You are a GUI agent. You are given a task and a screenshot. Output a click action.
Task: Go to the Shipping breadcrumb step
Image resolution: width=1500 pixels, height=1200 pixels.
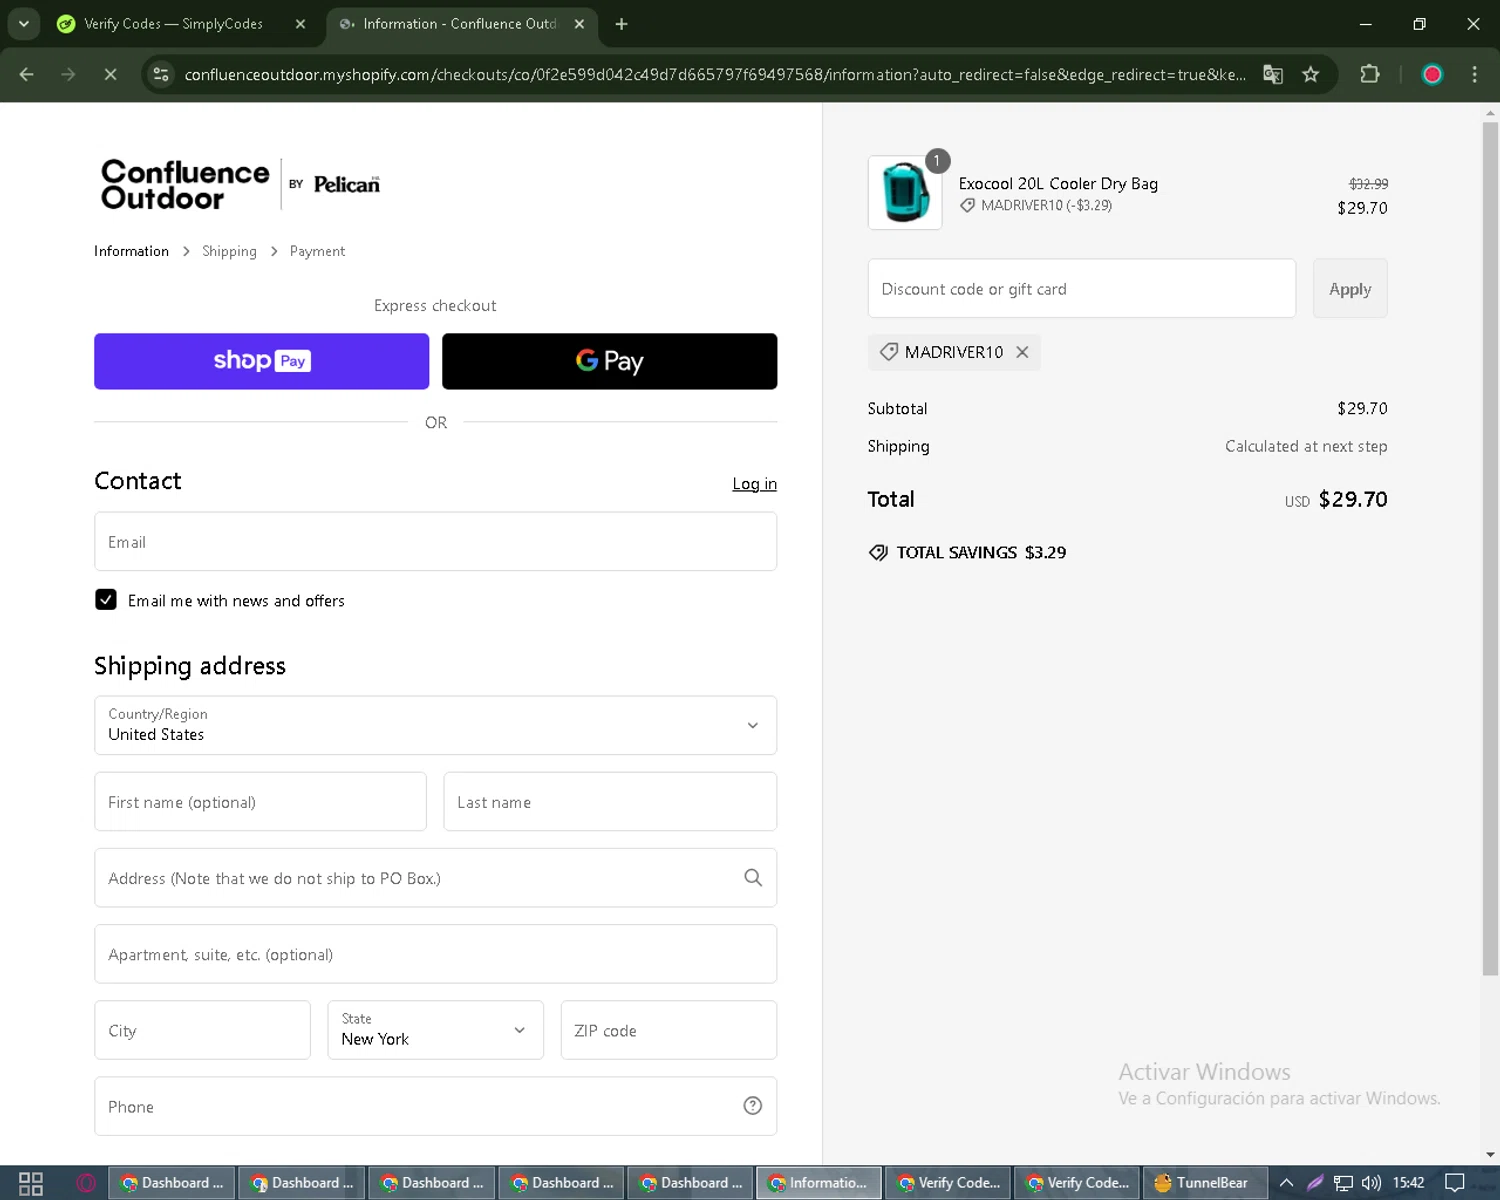coord(229,251)
